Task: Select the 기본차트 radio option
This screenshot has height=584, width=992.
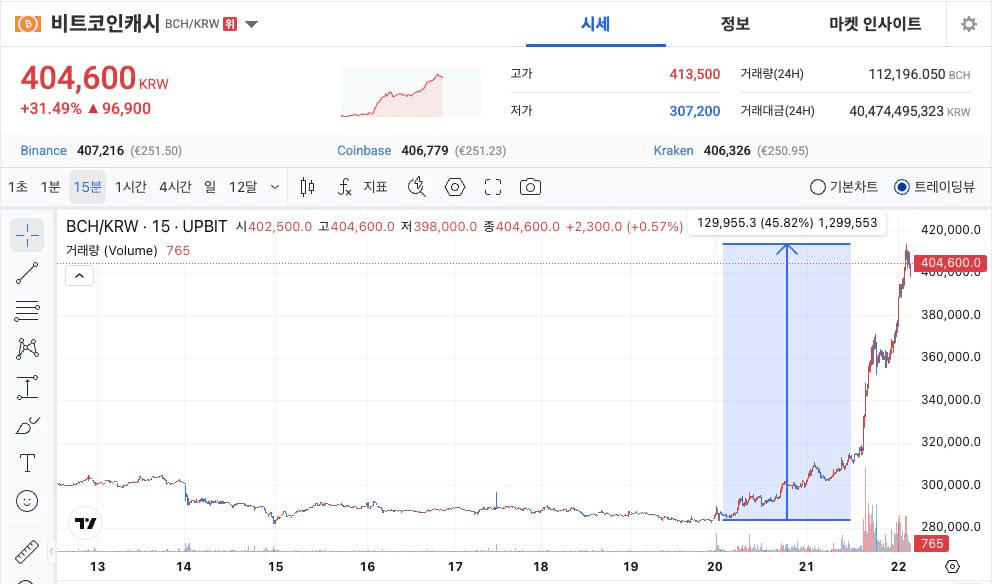Action: [843, 187]
